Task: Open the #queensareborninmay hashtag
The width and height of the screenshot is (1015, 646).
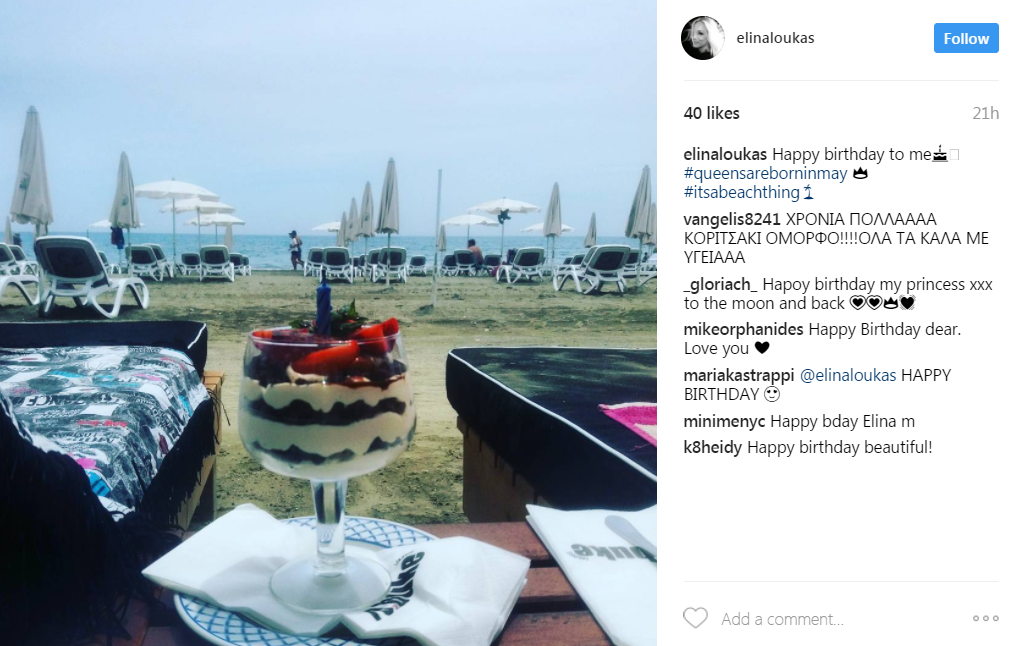Action: pyautogui.click(x=765, y=173)
